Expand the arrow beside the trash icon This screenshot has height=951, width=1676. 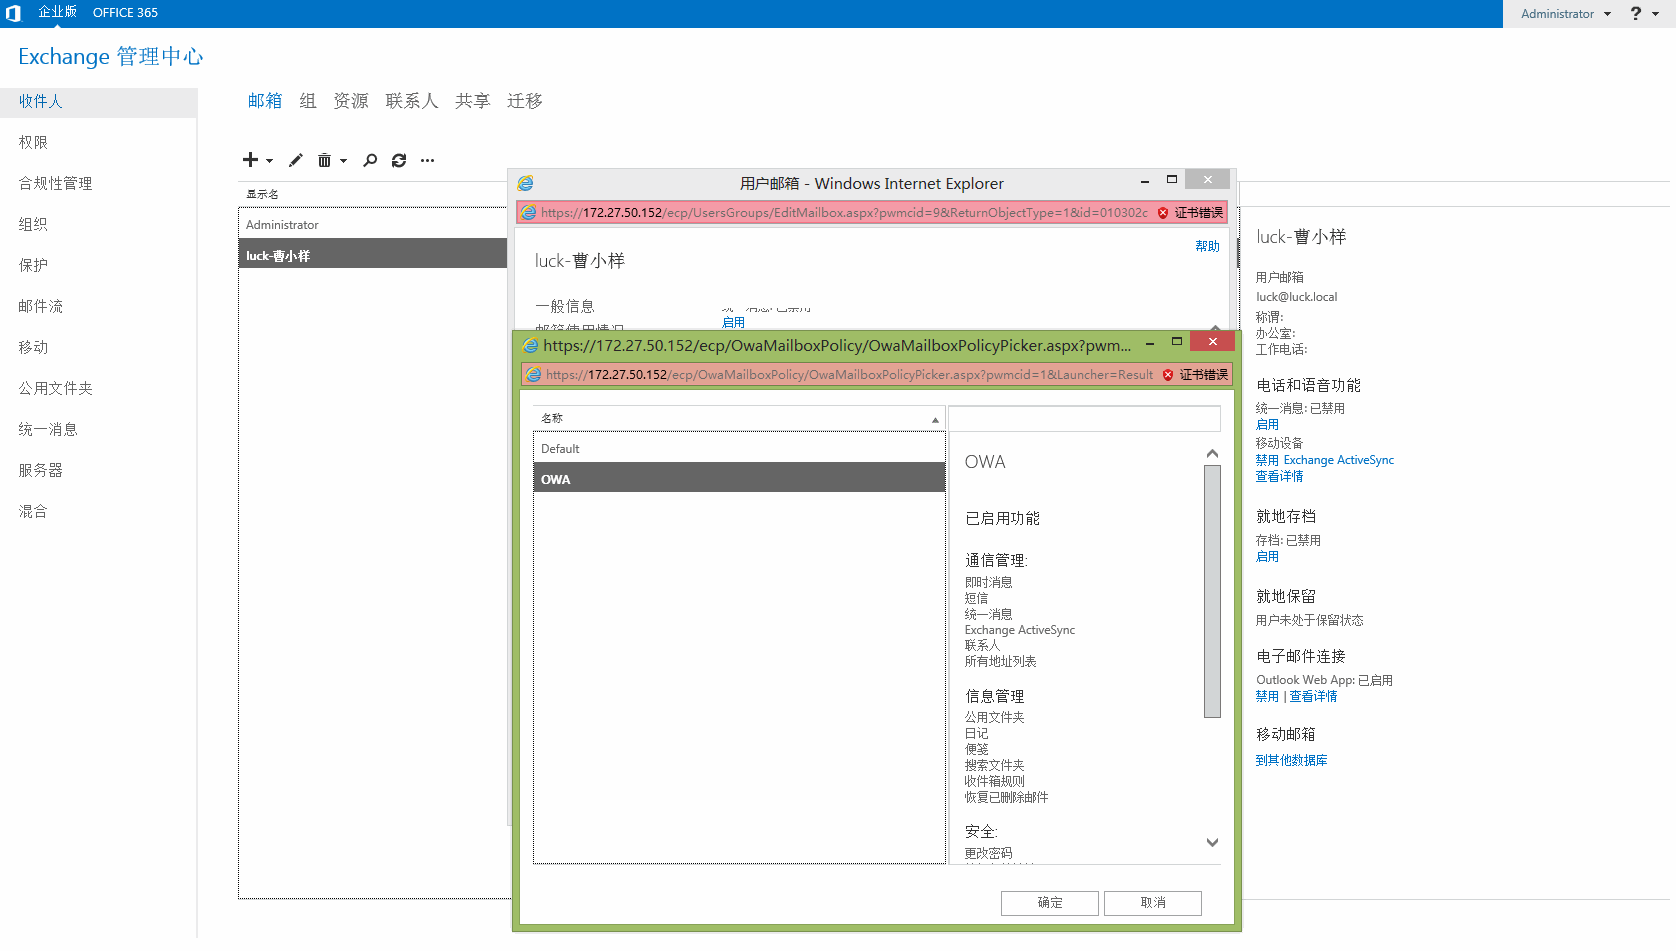pyautogui.click(x=343, y=161)
